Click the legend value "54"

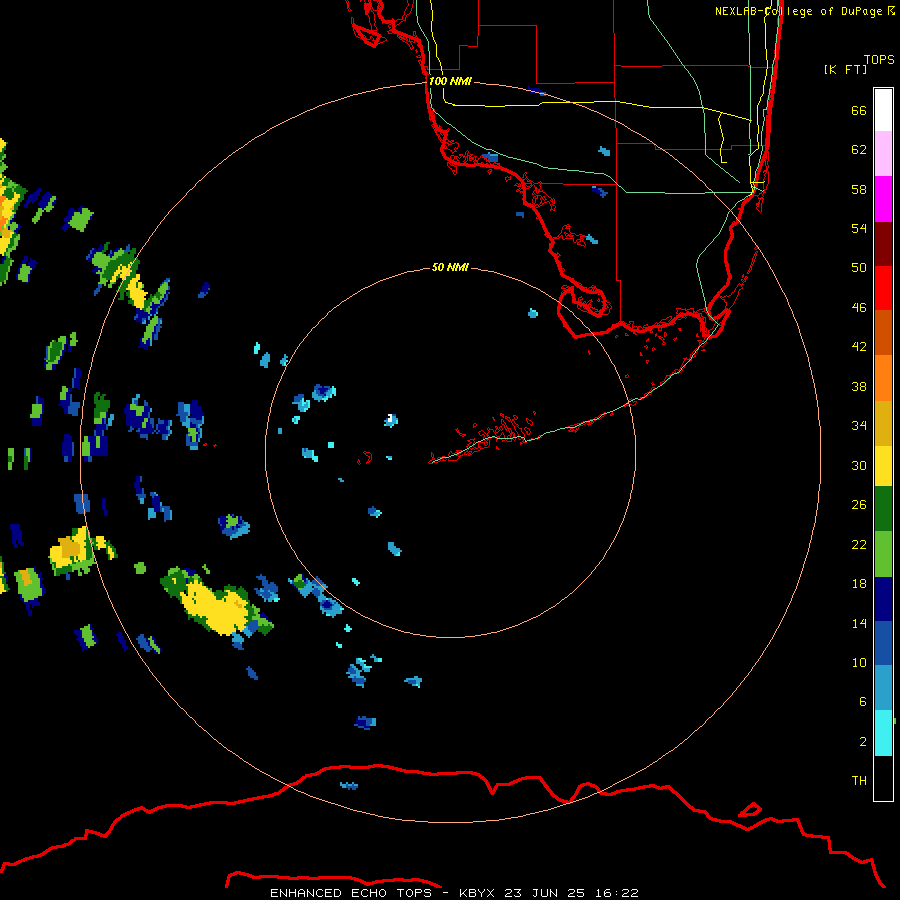tap(859, 228)
